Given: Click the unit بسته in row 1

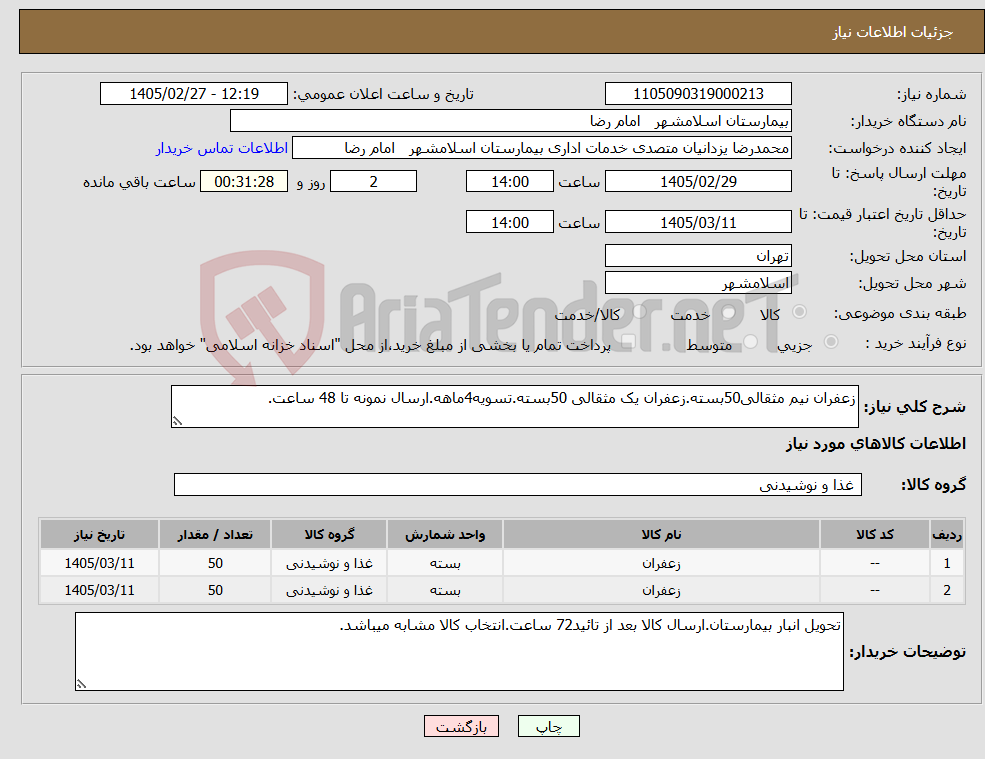Looking at the screenshot, I should [x=445, y=564].
